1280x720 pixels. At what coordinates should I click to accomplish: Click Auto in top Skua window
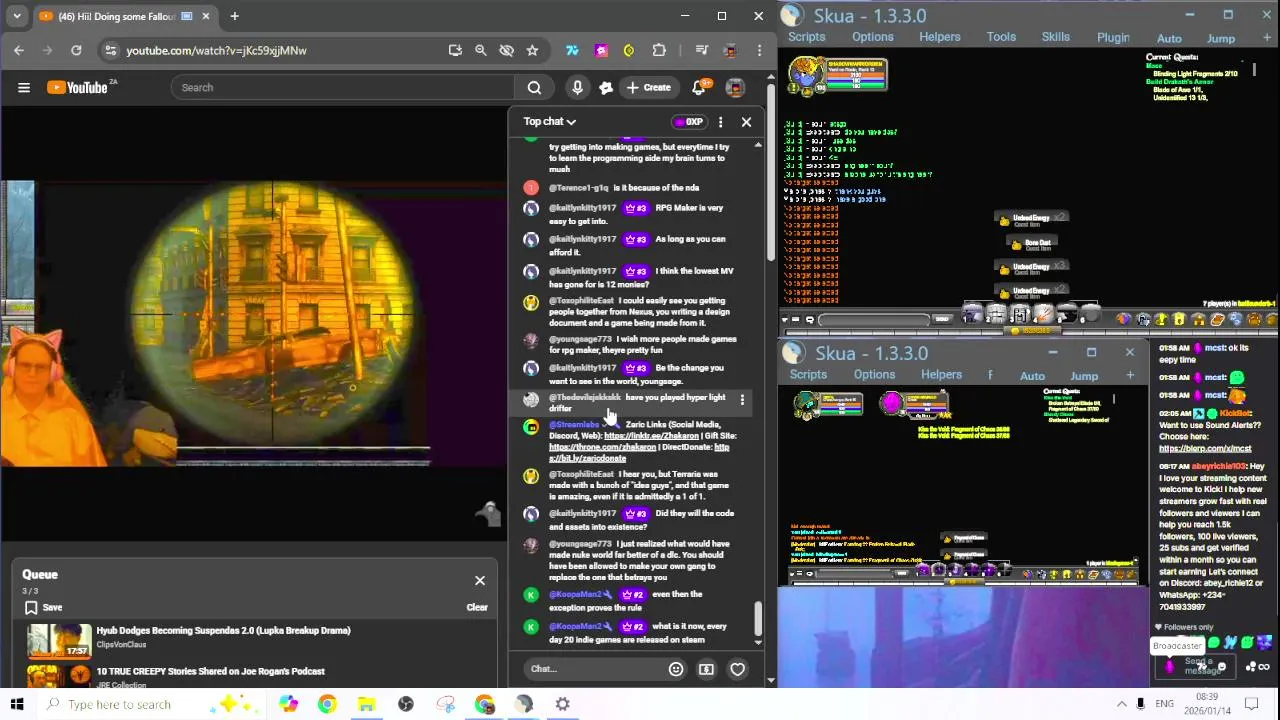1169,38
